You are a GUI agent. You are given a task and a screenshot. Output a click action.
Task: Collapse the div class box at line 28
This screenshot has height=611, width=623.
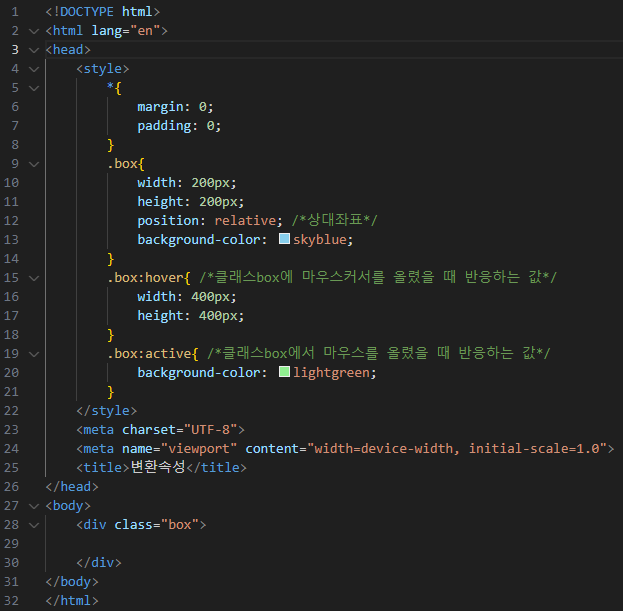34,525
